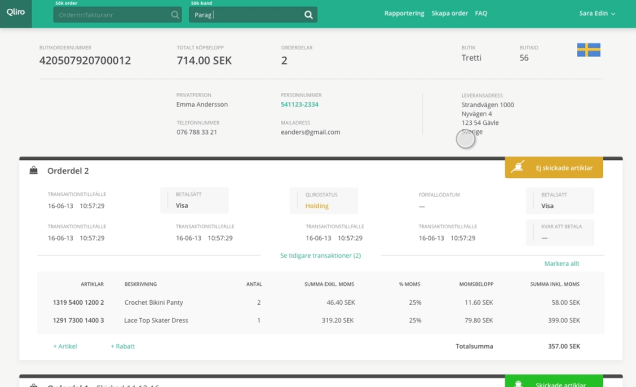Open the FAQ page

[481, 13]
